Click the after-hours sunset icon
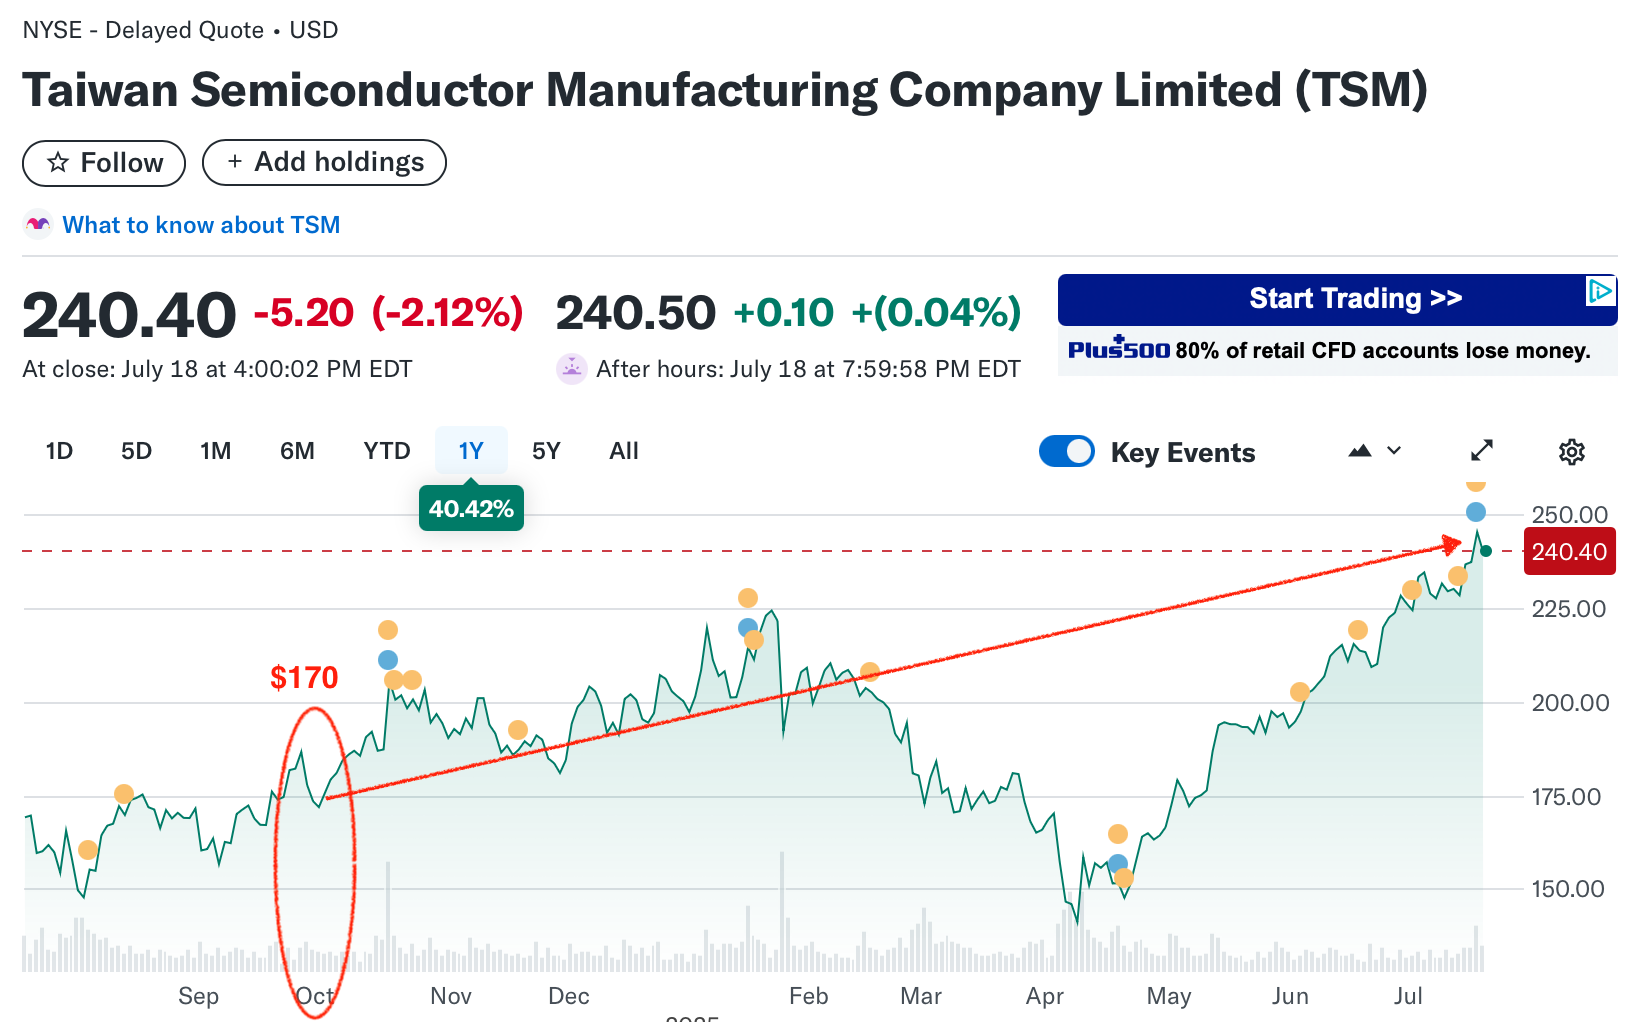This screenshot has width=1636, height=1022. (x=571, y=369)
